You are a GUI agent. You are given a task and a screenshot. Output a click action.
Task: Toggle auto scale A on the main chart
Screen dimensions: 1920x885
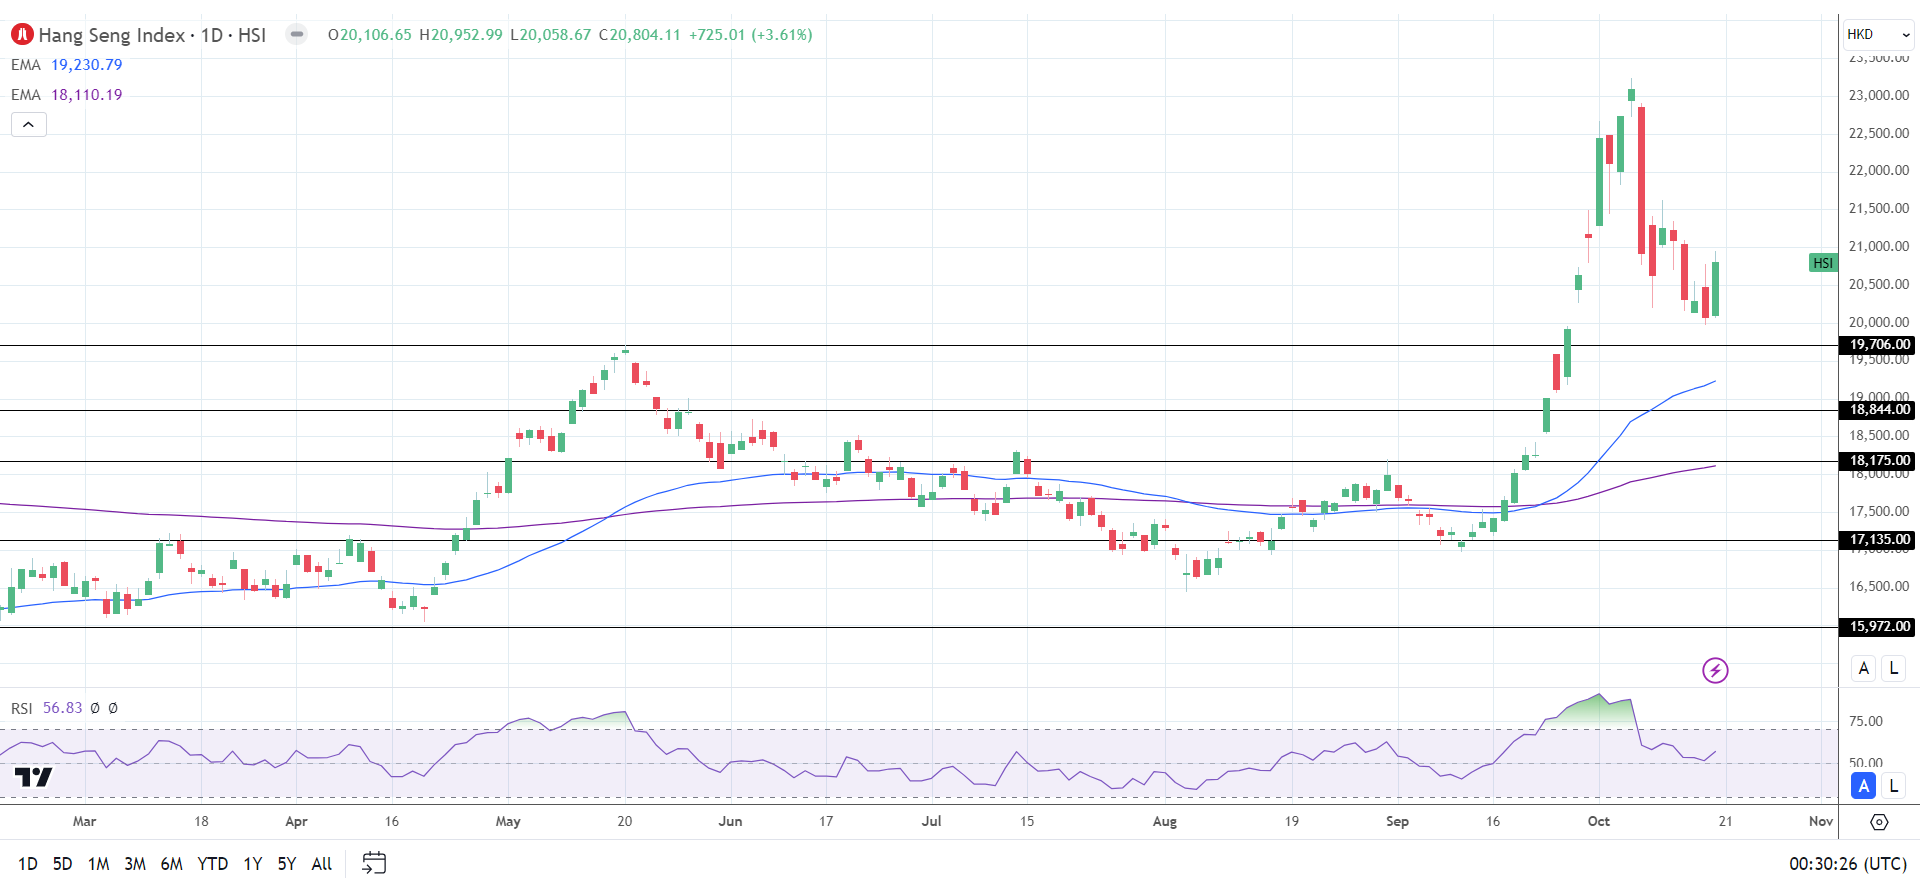[x=1864, y=668]
